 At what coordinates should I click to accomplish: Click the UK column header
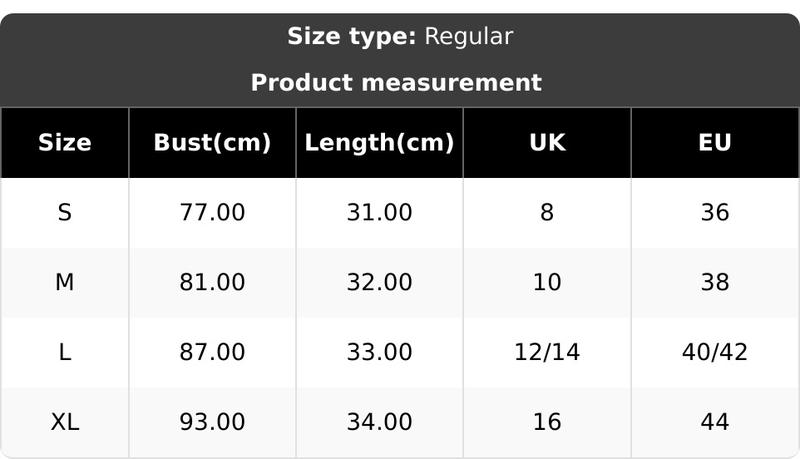pyautogui.click(x=547, y=143)
